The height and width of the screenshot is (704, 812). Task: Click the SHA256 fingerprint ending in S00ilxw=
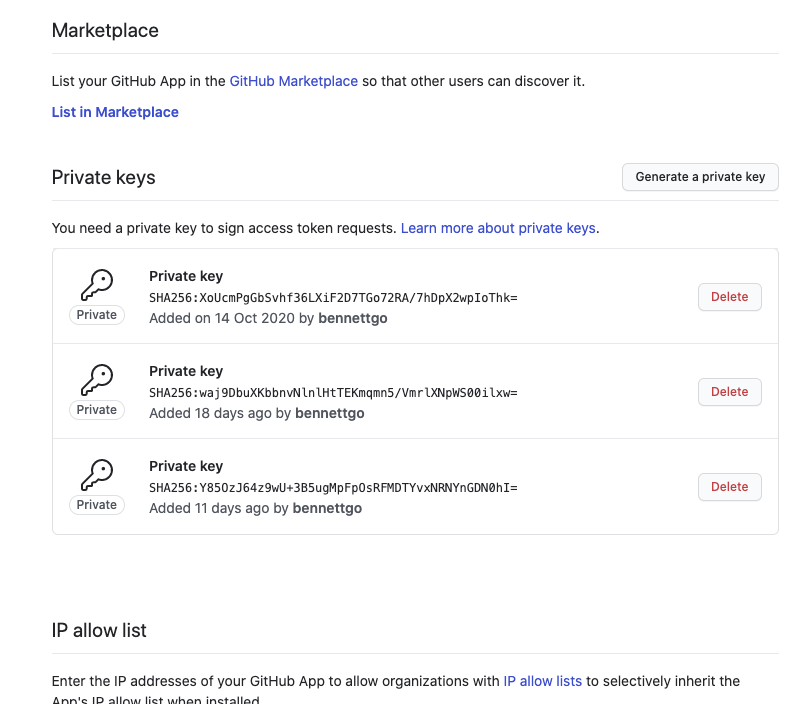pos(333,392)
